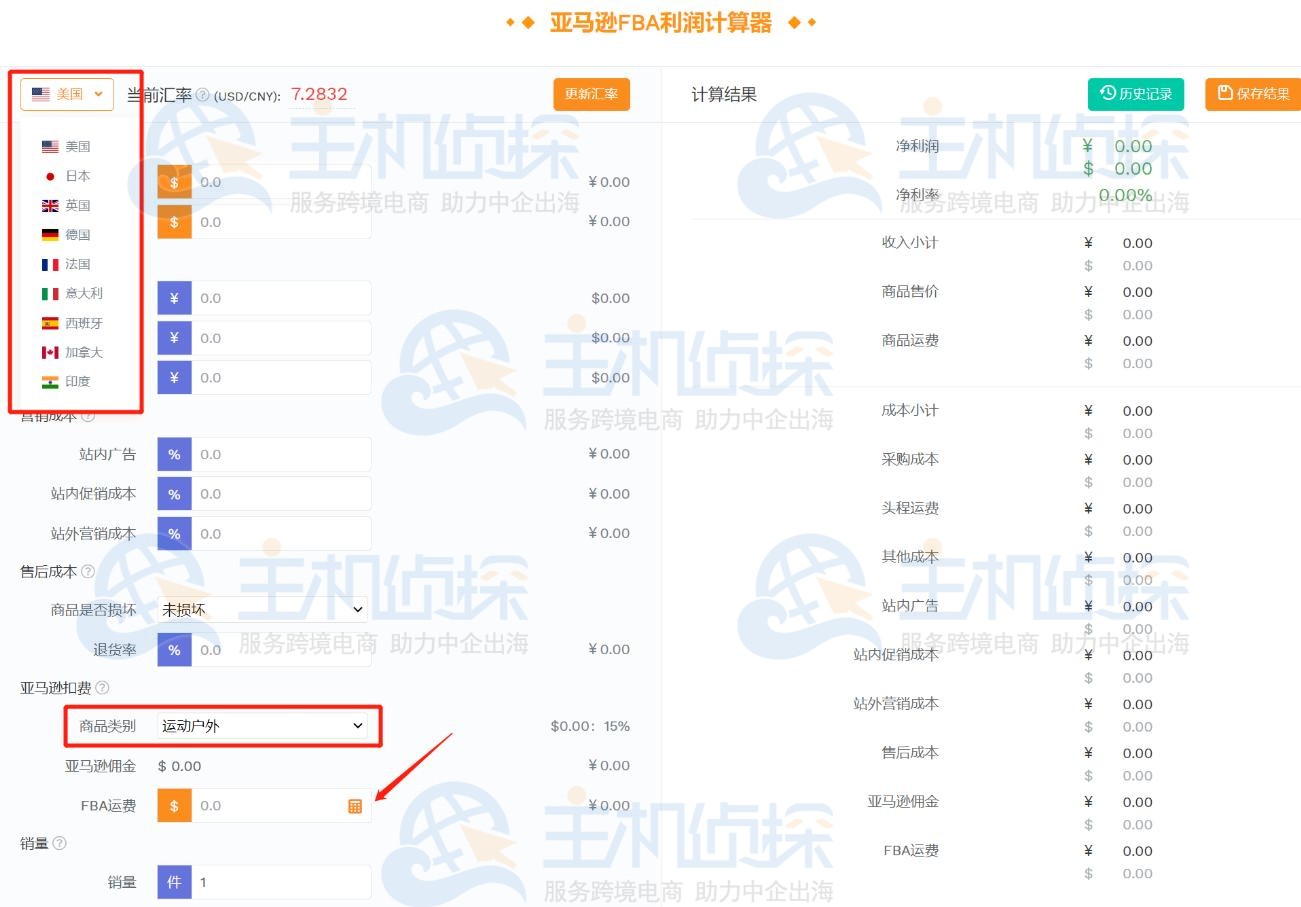Click the 站内广告 percentage input field
The width and height of the screenshot is (1301, 907).
coord(280,454)
